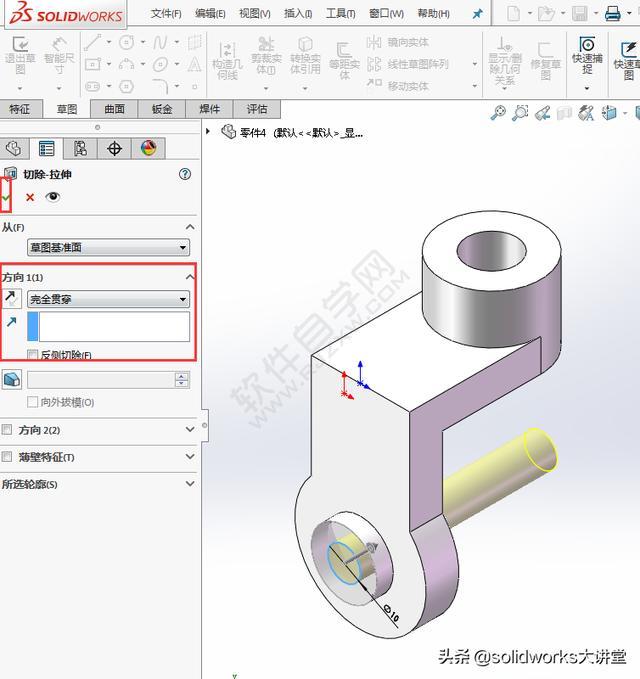Open the File menu (文件)
This screenshot has height=679, width=640.
click(x=166, y=13)
